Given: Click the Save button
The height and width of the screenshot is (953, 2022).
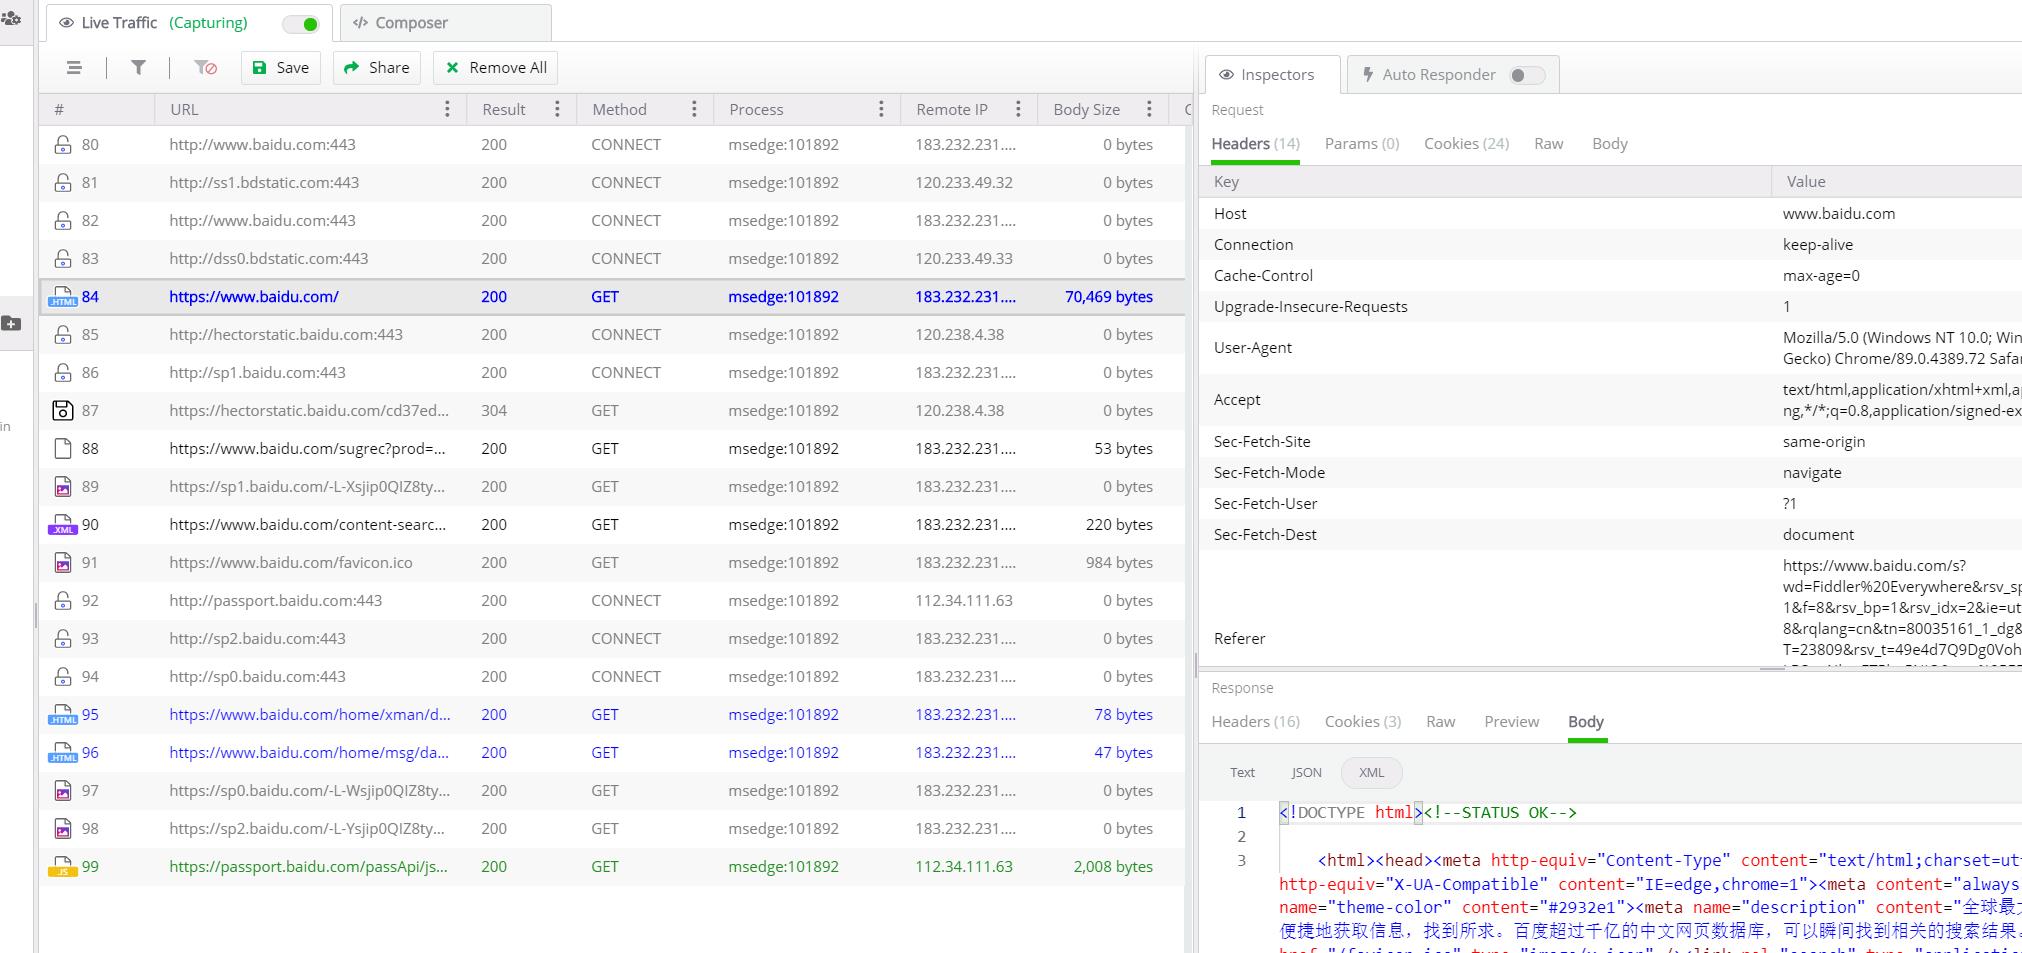Looking at the screenshot, I should [281, 67].
